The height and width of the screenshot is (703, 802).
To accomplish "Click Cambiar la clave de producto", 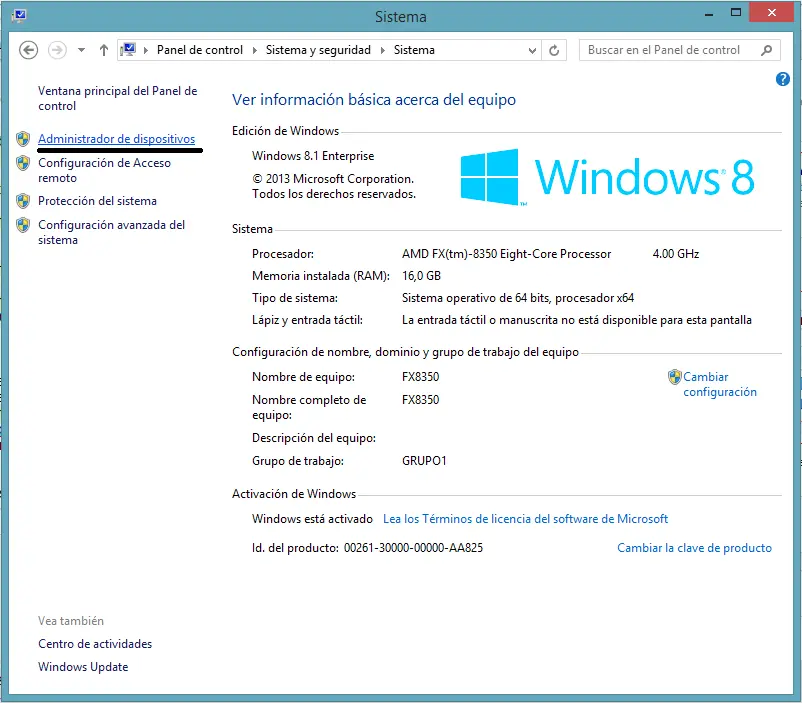I will tap(694, 548).
